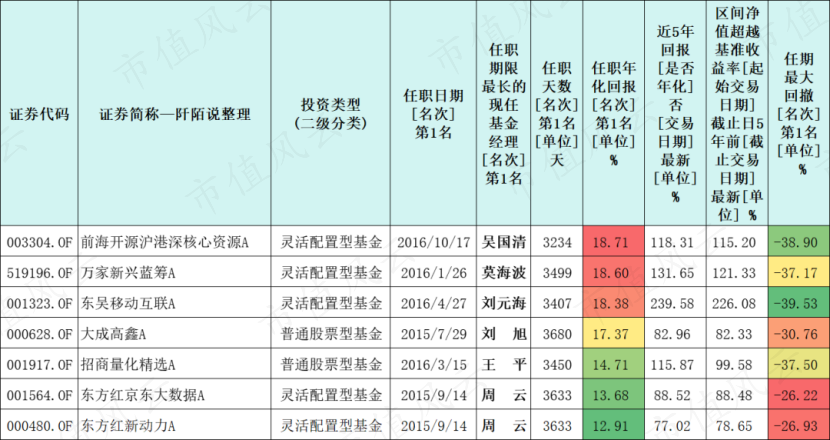Click the 证券简称—阡陌说整理 header cell

pos(175,113)
